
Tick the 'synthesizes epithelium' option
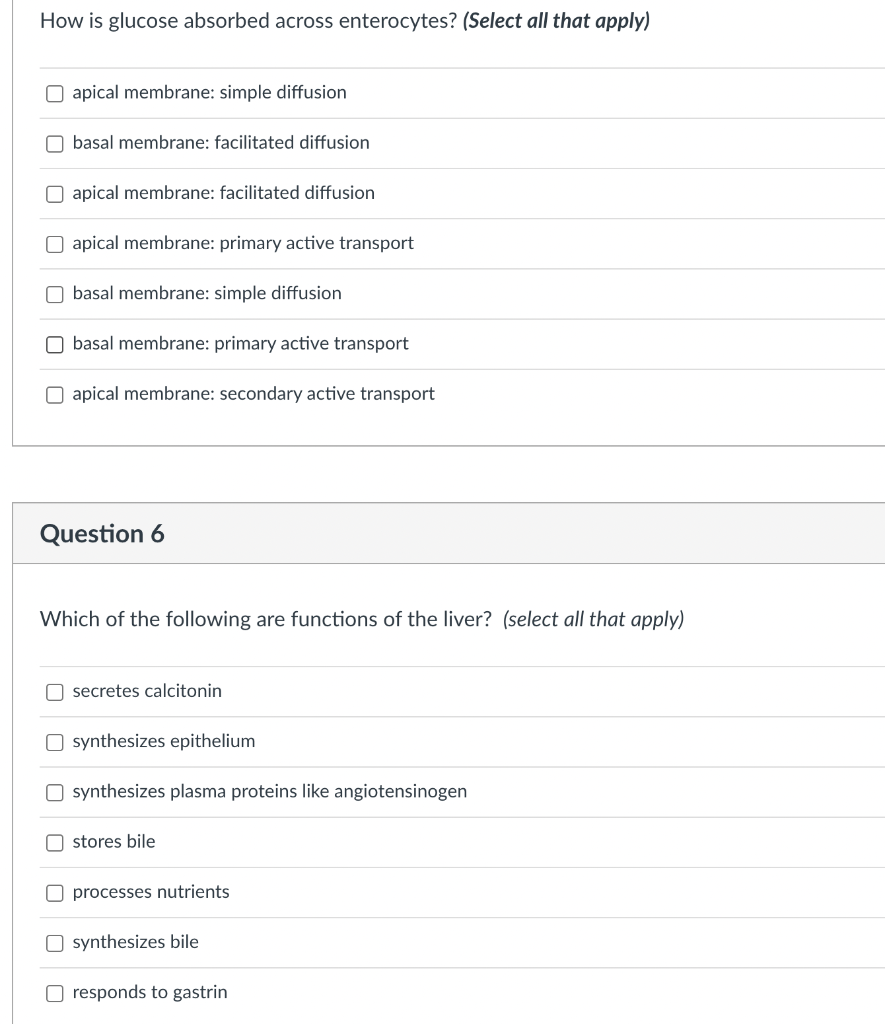click(54, 742)
